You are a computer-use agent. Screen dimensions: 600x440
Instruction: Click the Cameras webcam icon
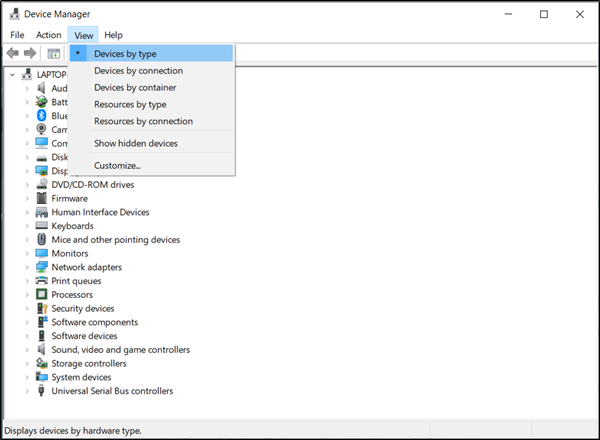point(41,129)
